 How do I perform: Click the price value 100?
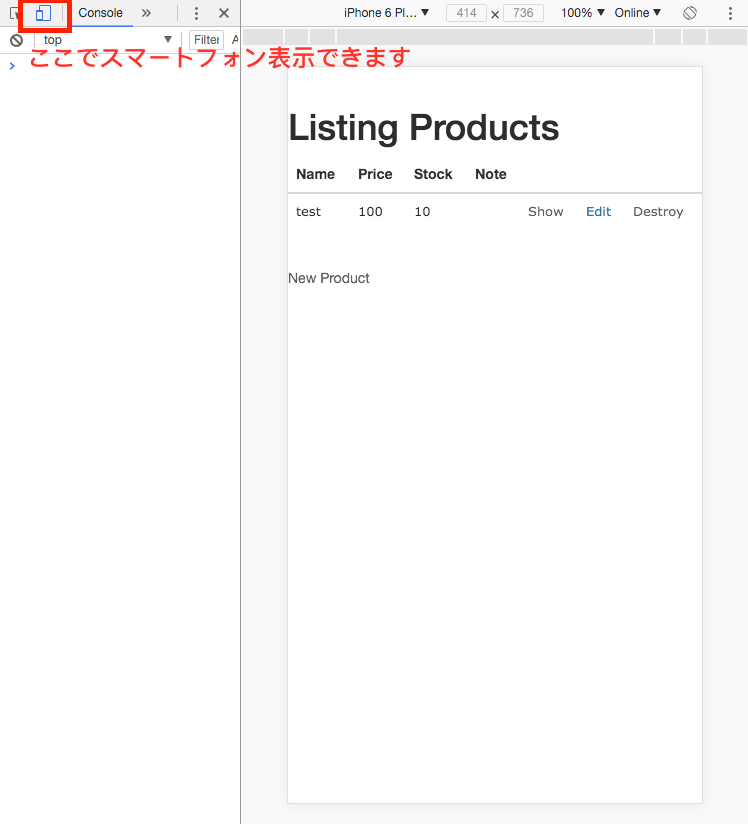pyautogui.click(x=371, y=212)
